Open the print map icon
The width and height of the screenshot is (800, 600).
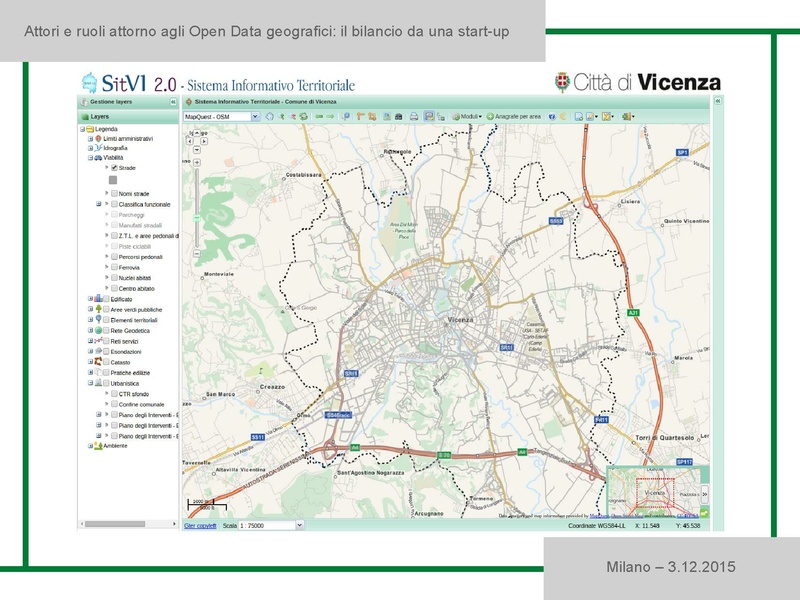pyautogui.click(x=414, y=115)
